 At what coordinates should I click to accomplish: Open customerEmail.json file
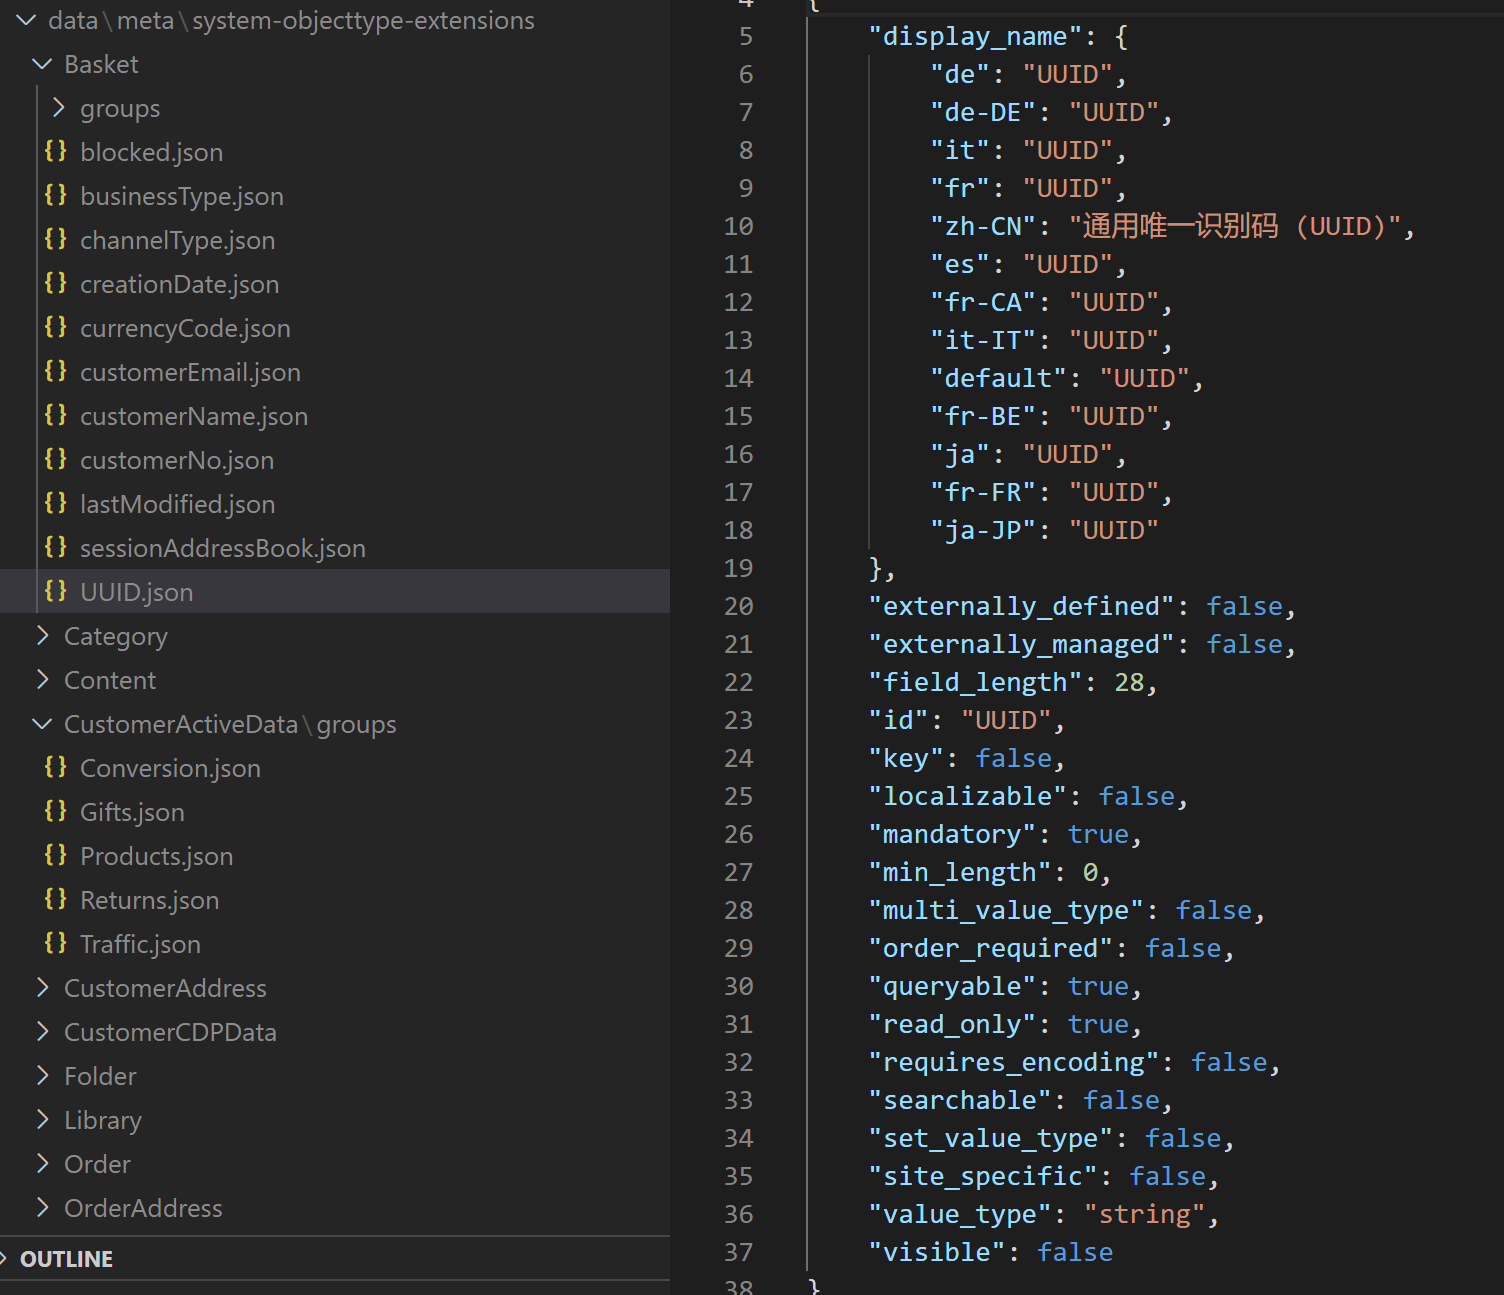point(191,372)
